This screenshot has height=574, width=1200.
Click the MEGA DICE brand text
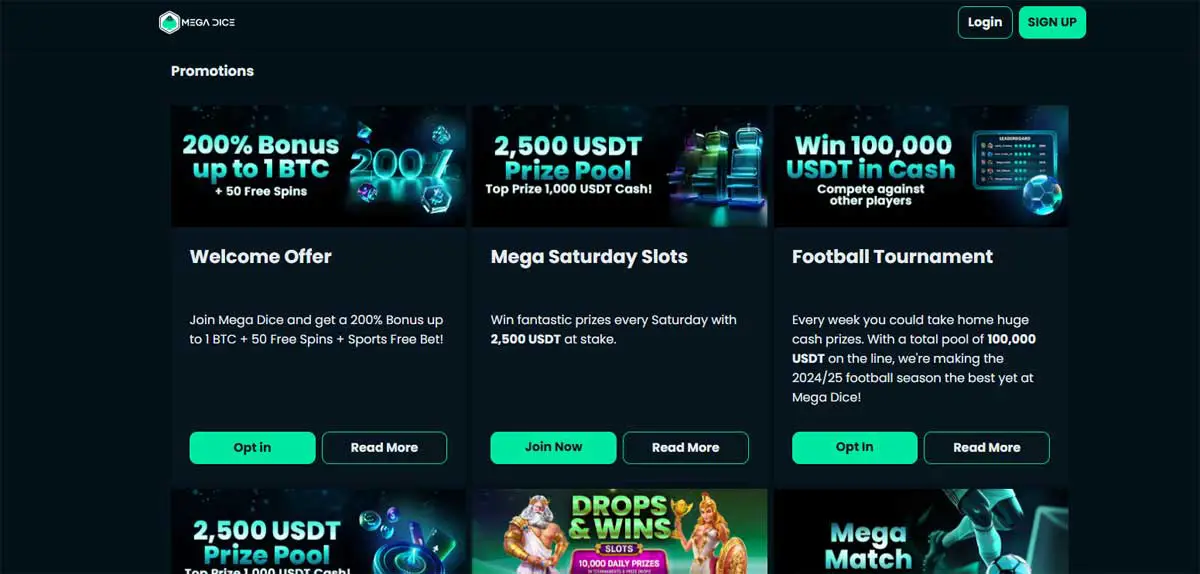pos(209,22)
